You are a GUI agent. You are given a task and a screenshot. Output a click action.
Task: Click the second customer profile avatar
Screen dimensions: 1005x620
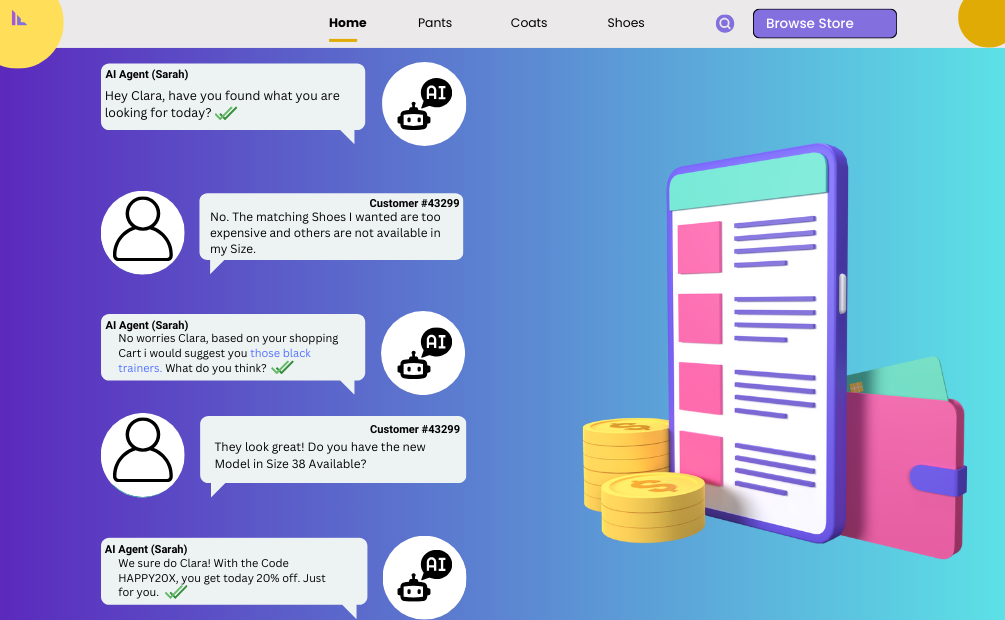(143, 454)
